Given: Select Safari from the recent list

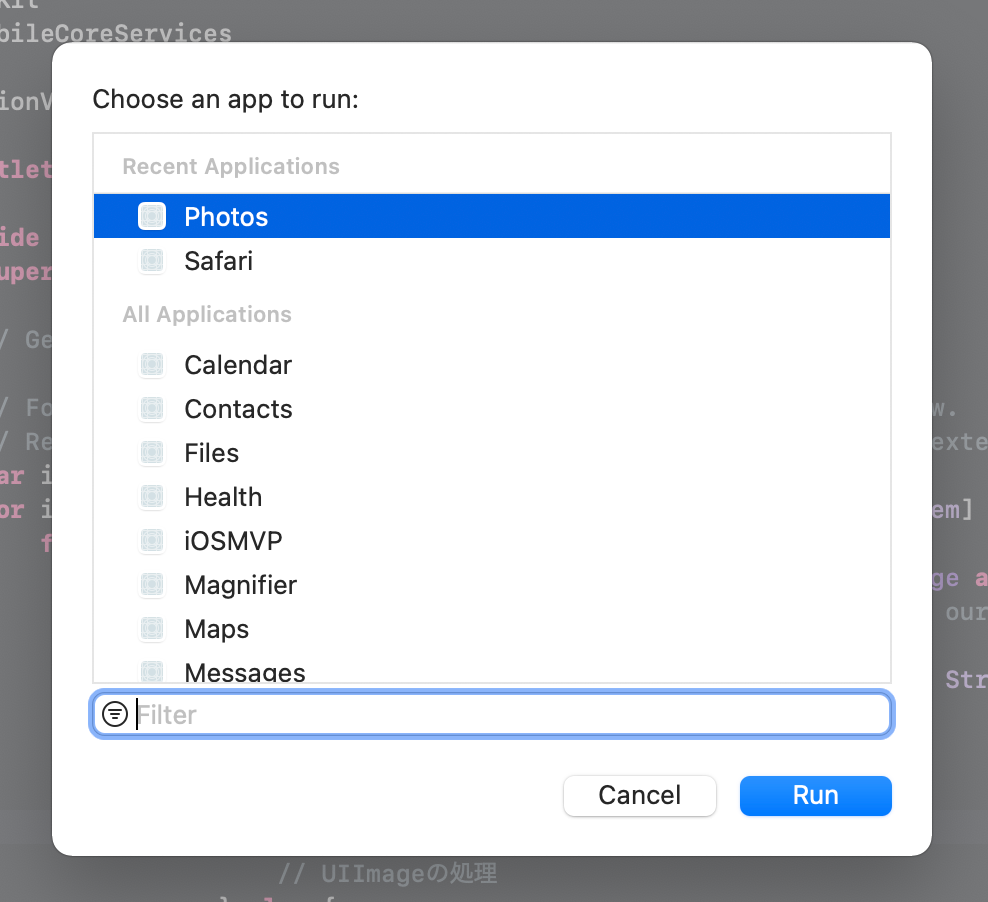Looking at the screenshot, I should (x=491, y=260).
